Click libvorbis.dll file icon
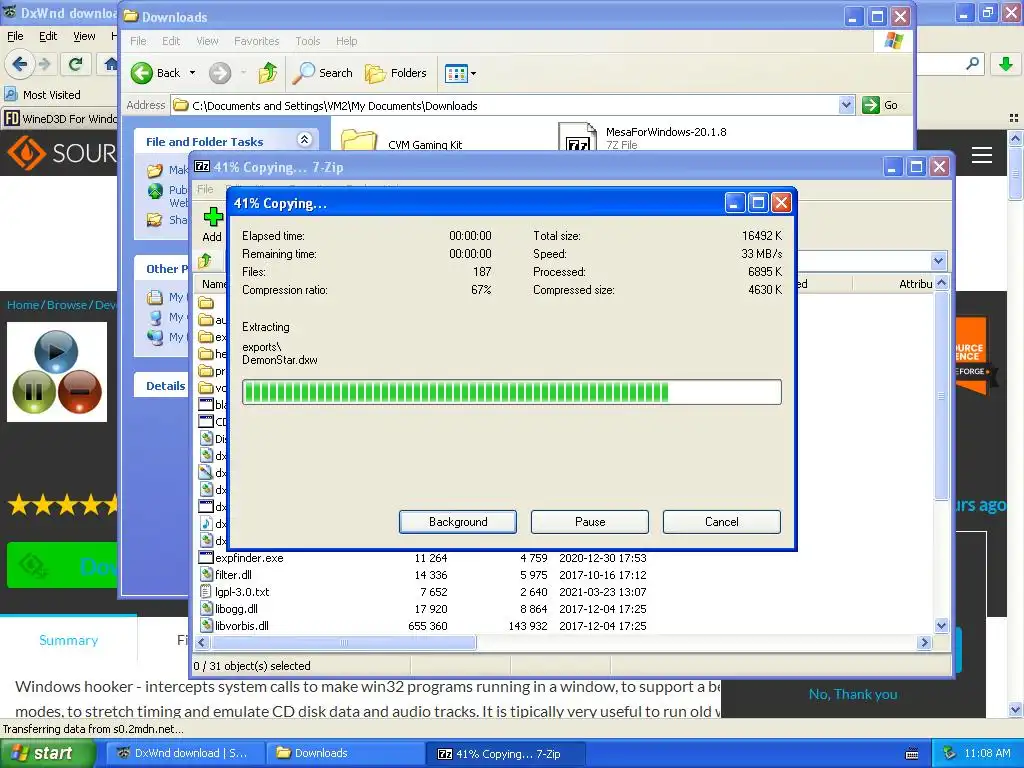Viewport: 1024px width, 768px height. 206,626
